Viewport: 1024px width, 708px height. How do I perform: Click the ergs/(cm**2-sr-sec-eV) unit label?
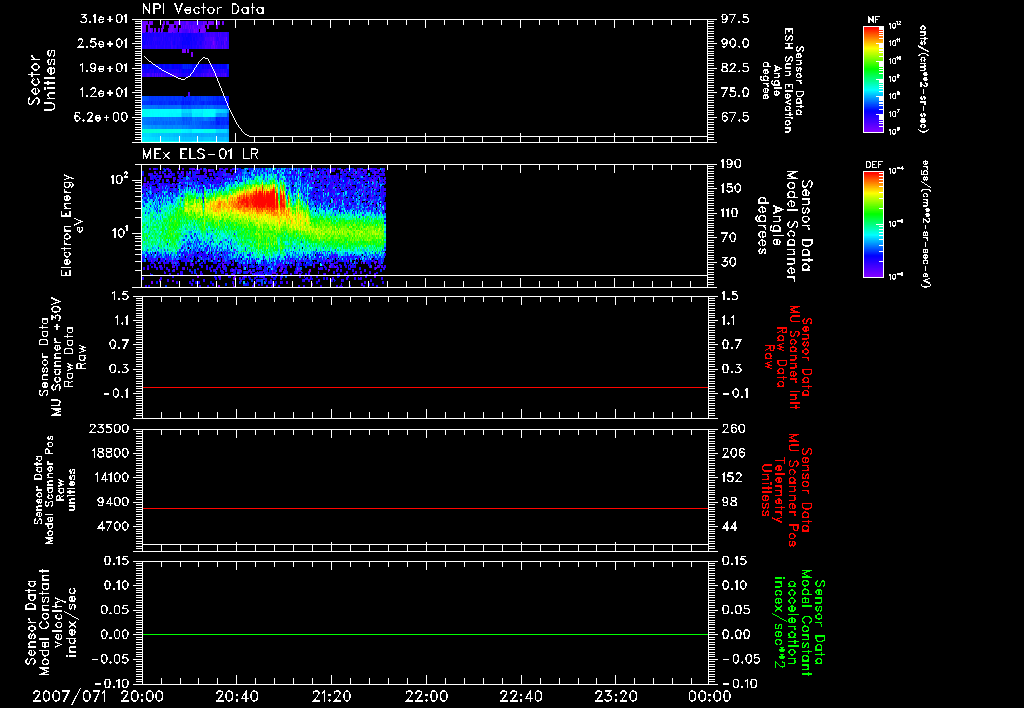925,223
